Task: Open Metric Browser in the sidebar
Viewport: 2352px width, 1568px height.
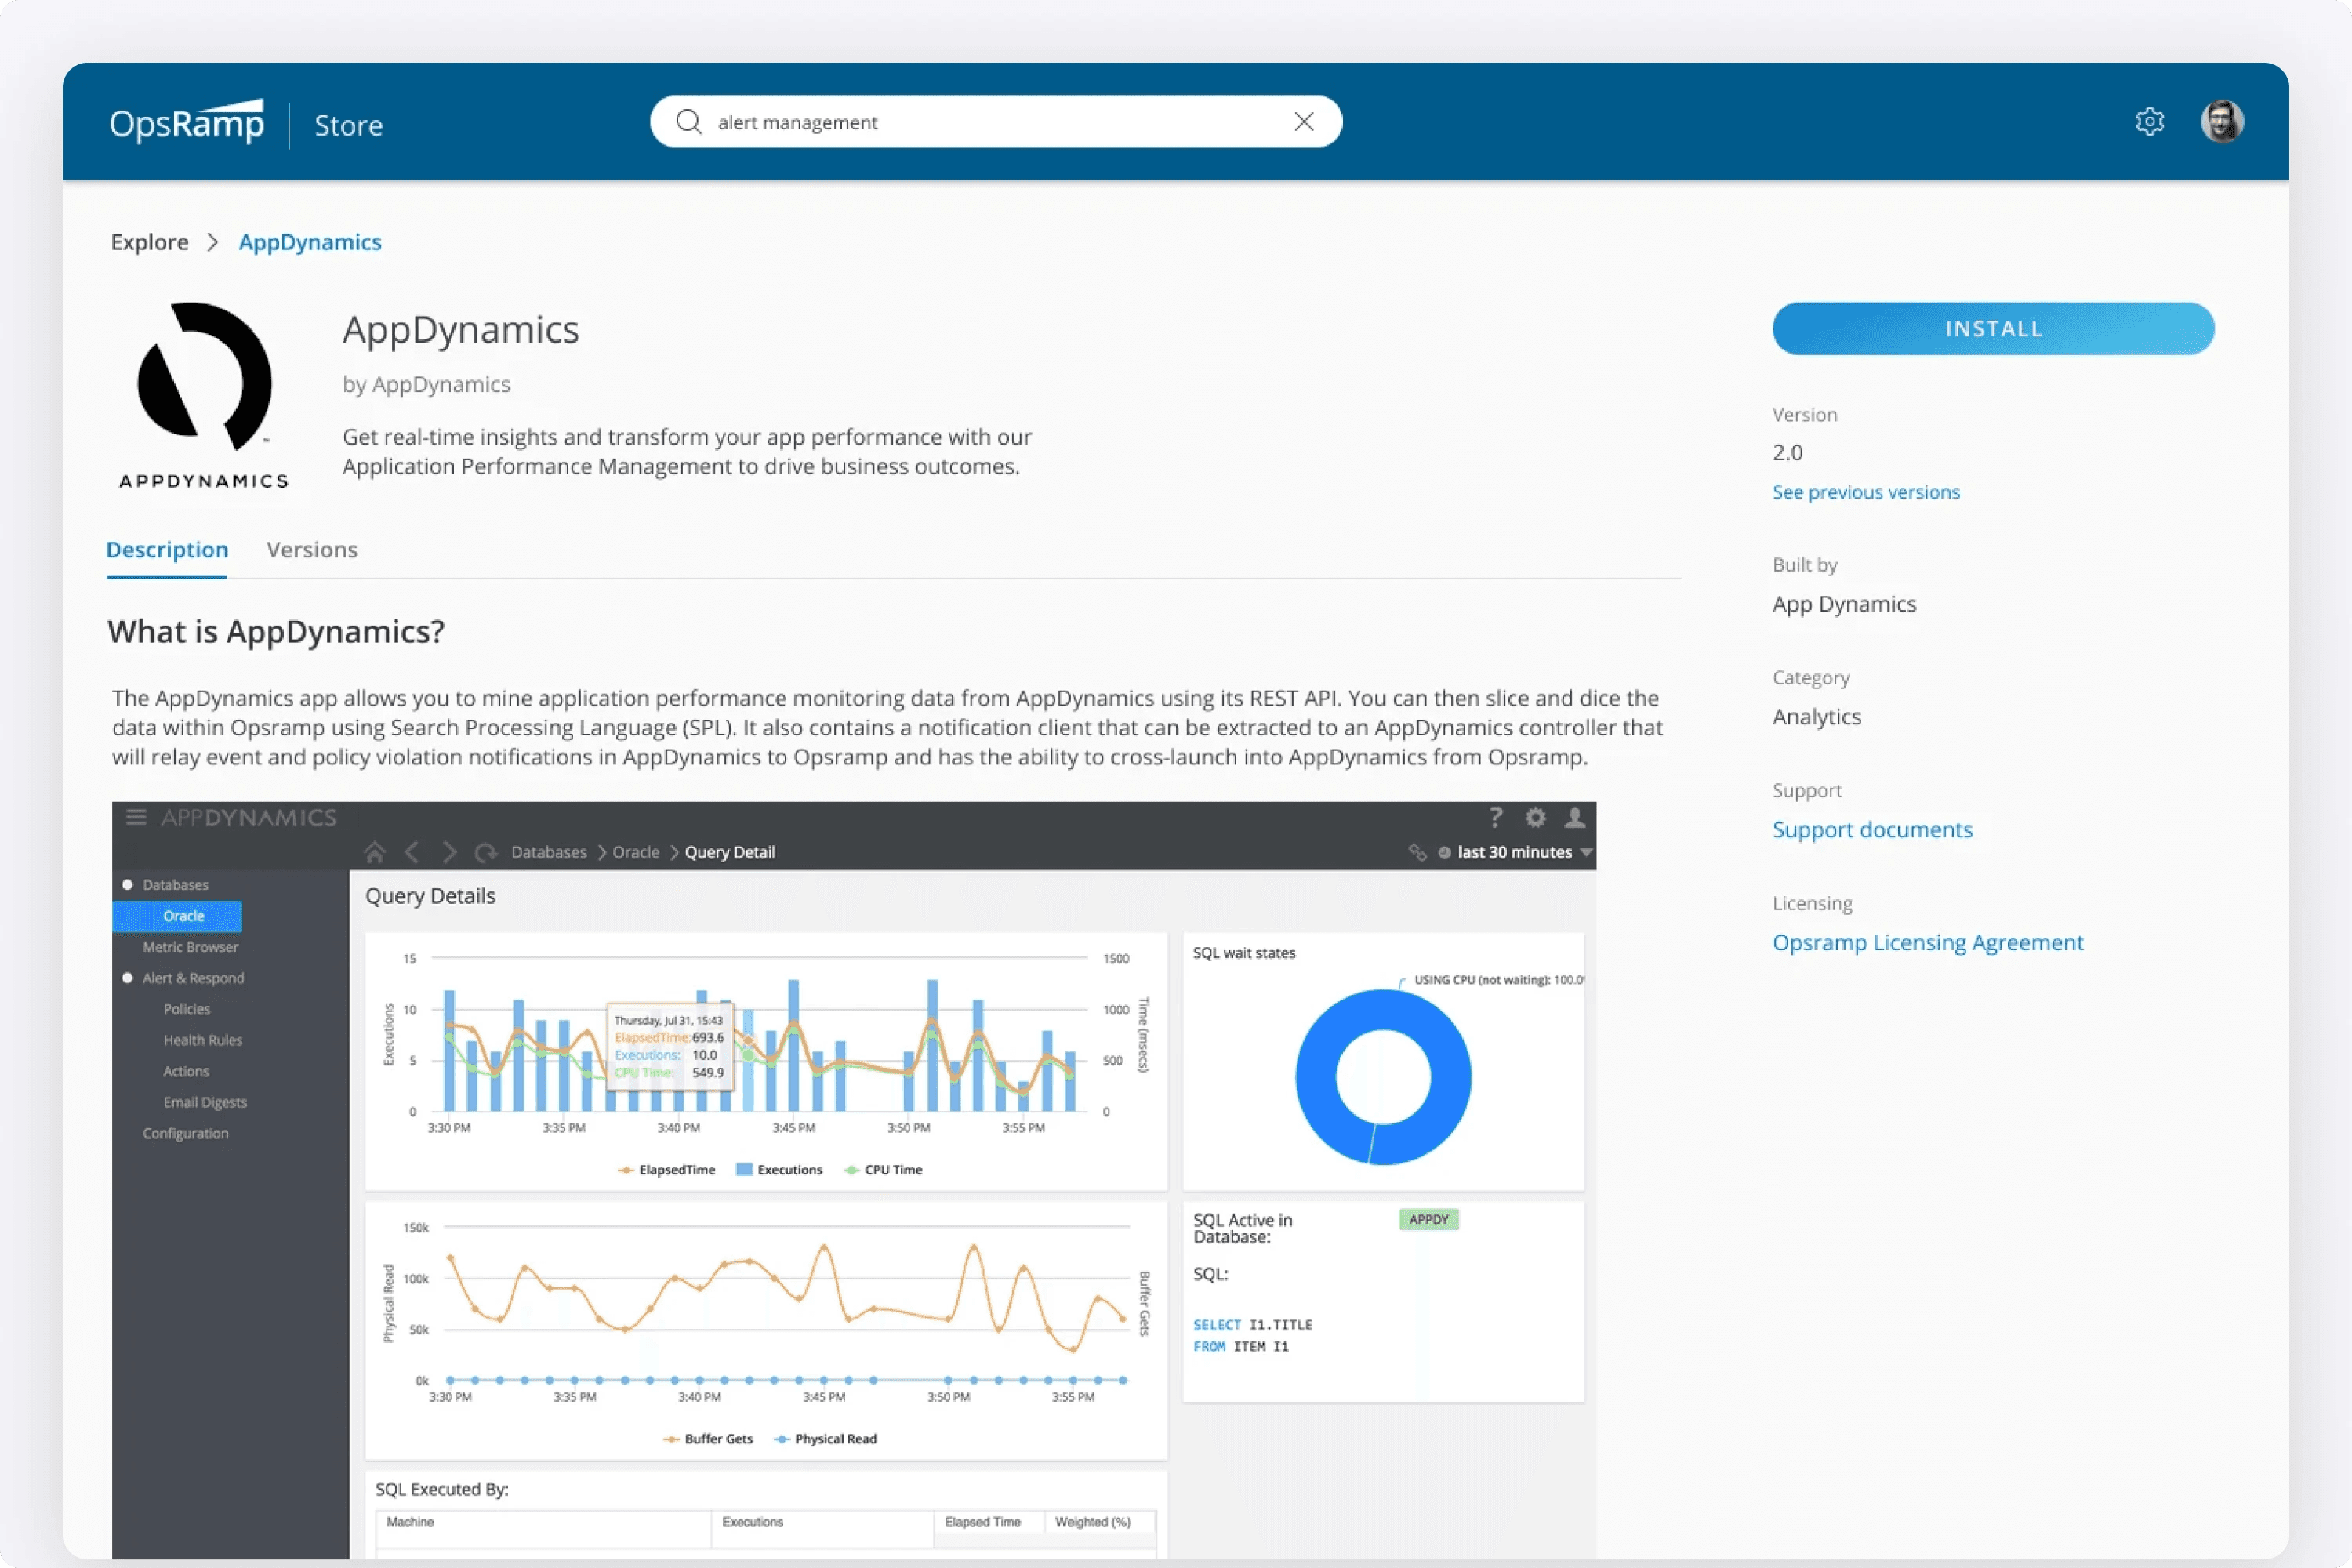Action: (190, 947)
